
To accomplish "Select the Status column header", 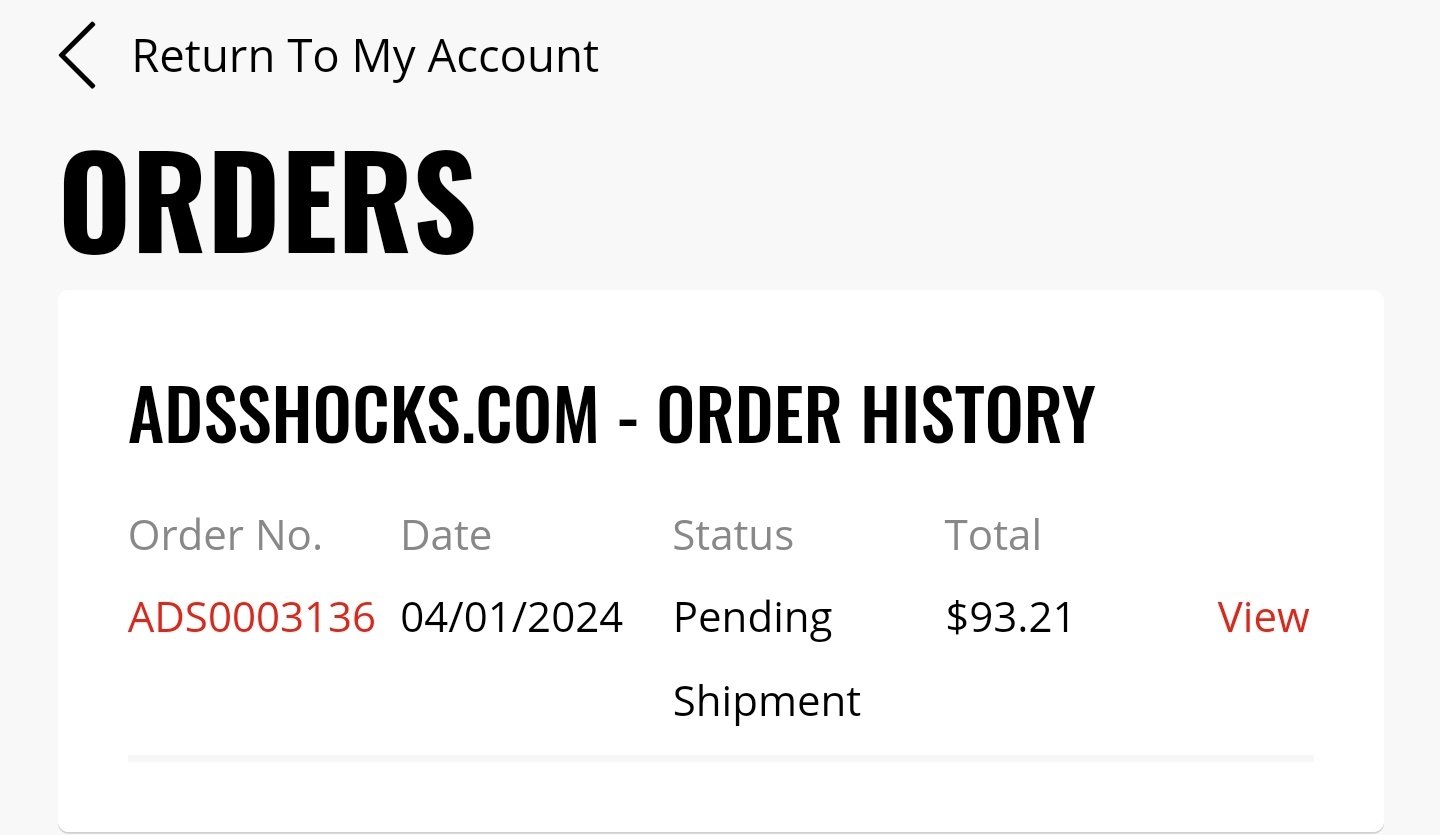I will (733, 536).
